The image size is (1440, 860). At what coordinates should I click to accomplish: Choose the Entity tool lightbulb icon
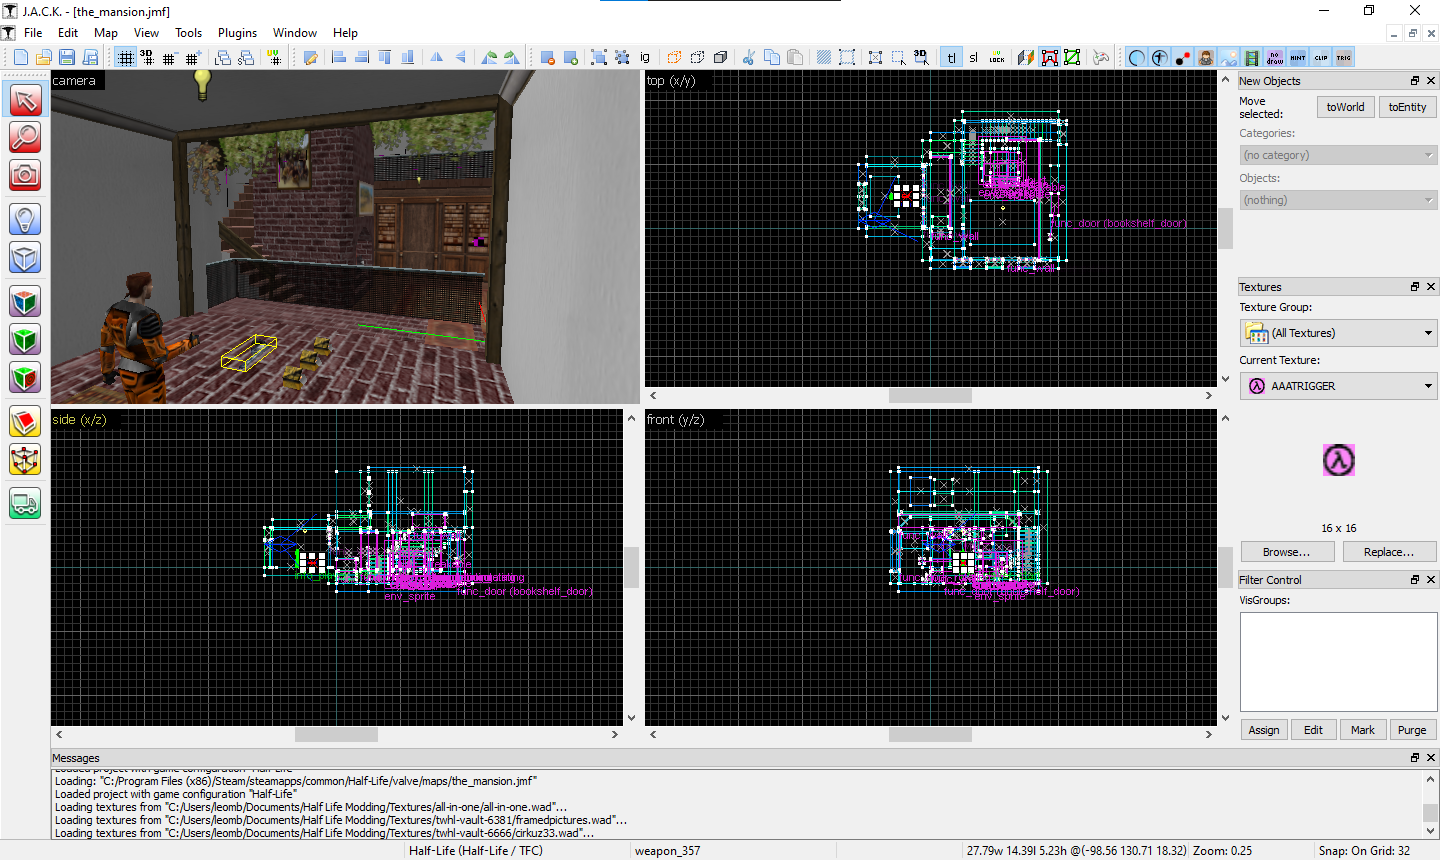25,219
